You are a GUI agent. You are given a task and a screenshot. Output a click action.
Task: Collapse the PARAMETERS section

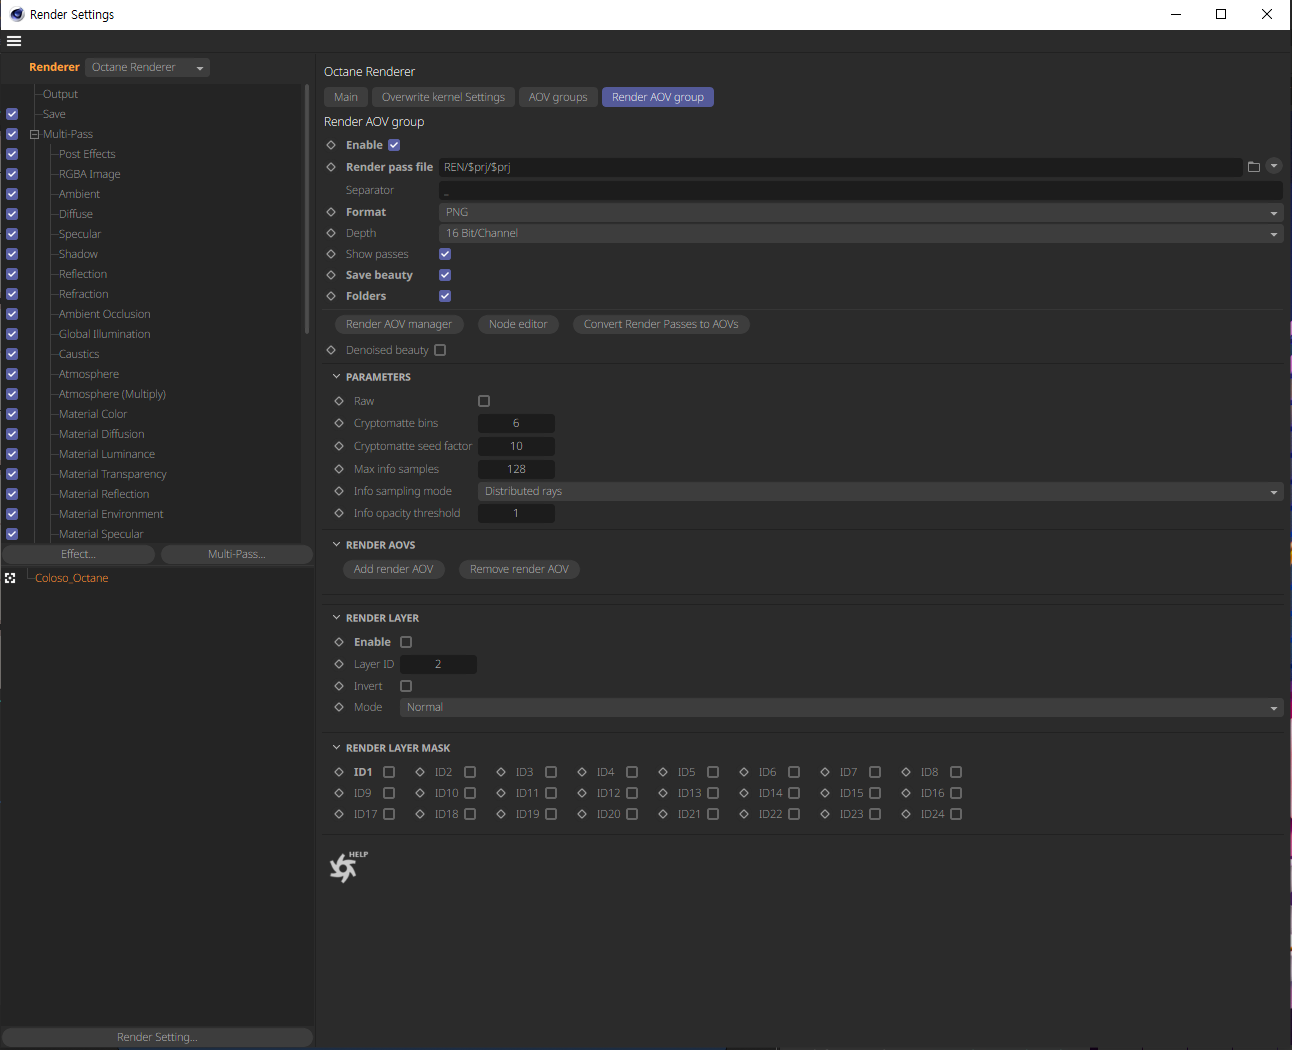pyautogui.click(x=336, y=377)
